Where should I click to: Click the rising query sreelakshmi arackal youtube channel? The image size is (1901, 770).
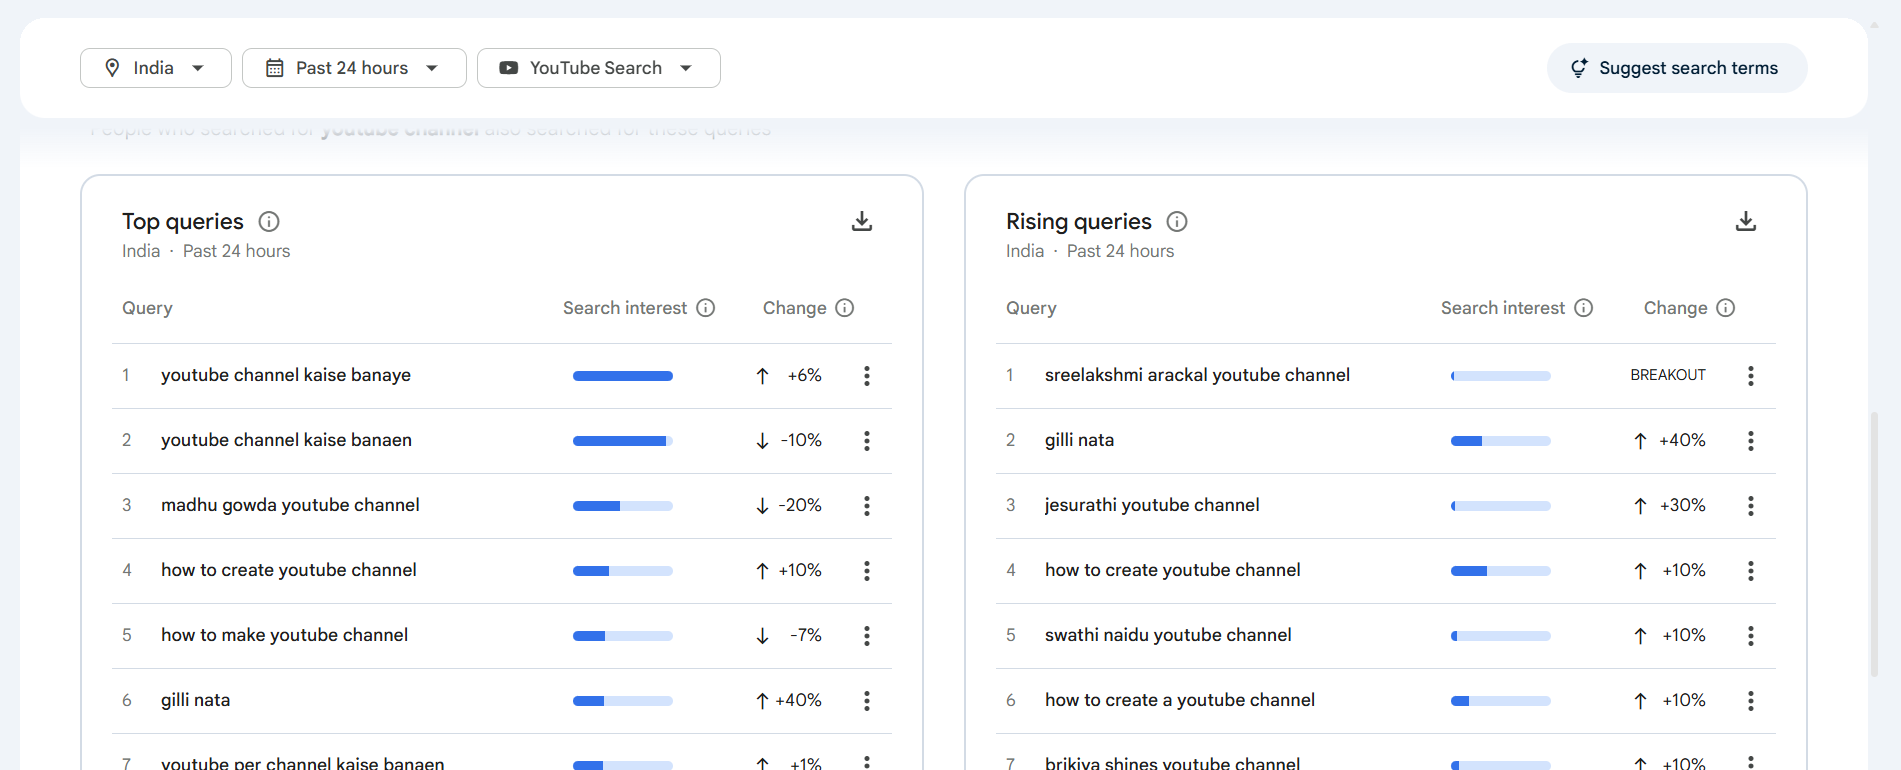(x=1197, y=375)
